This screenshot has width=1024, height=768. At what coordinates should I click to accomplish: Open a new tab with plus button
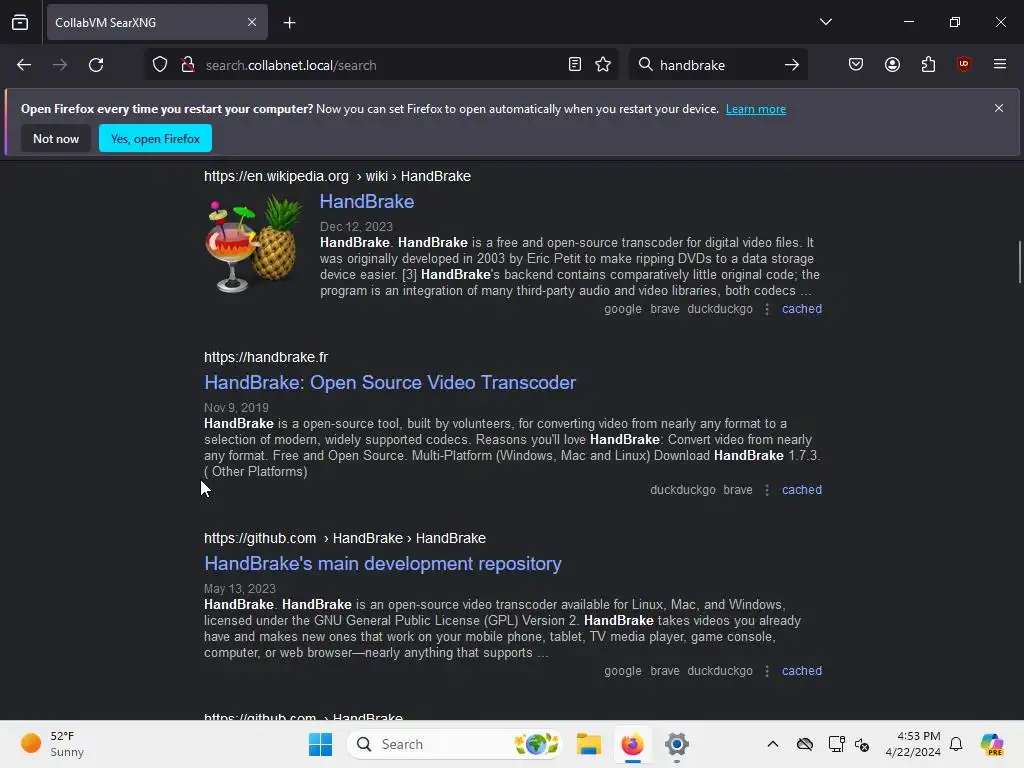pos(289,23)
